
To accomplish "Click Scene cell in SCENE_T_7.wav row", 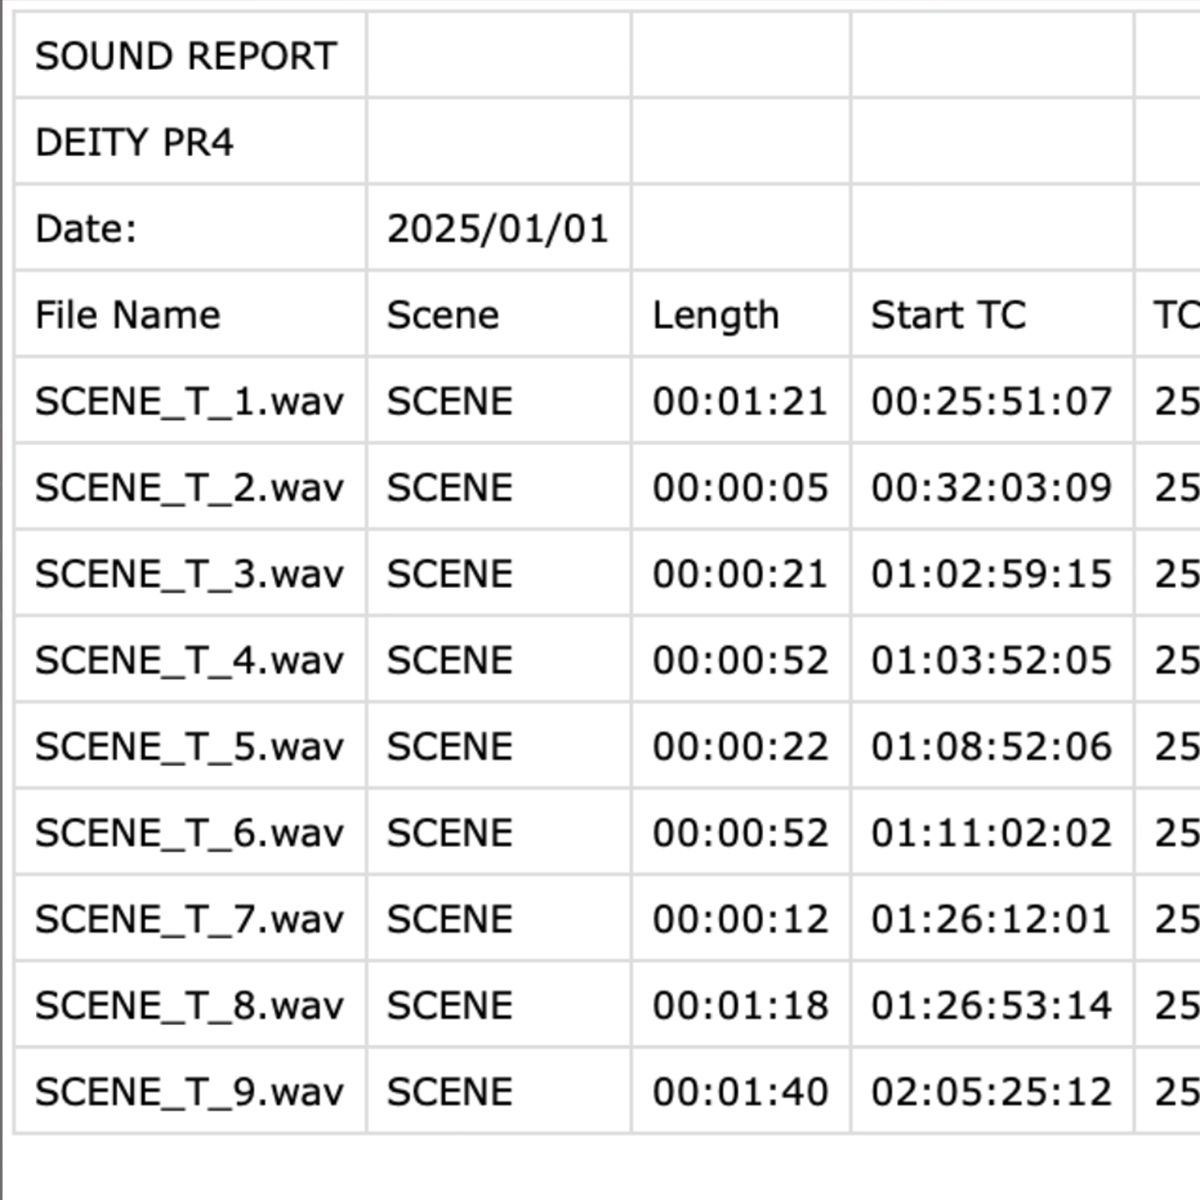I will pos(449,919).
